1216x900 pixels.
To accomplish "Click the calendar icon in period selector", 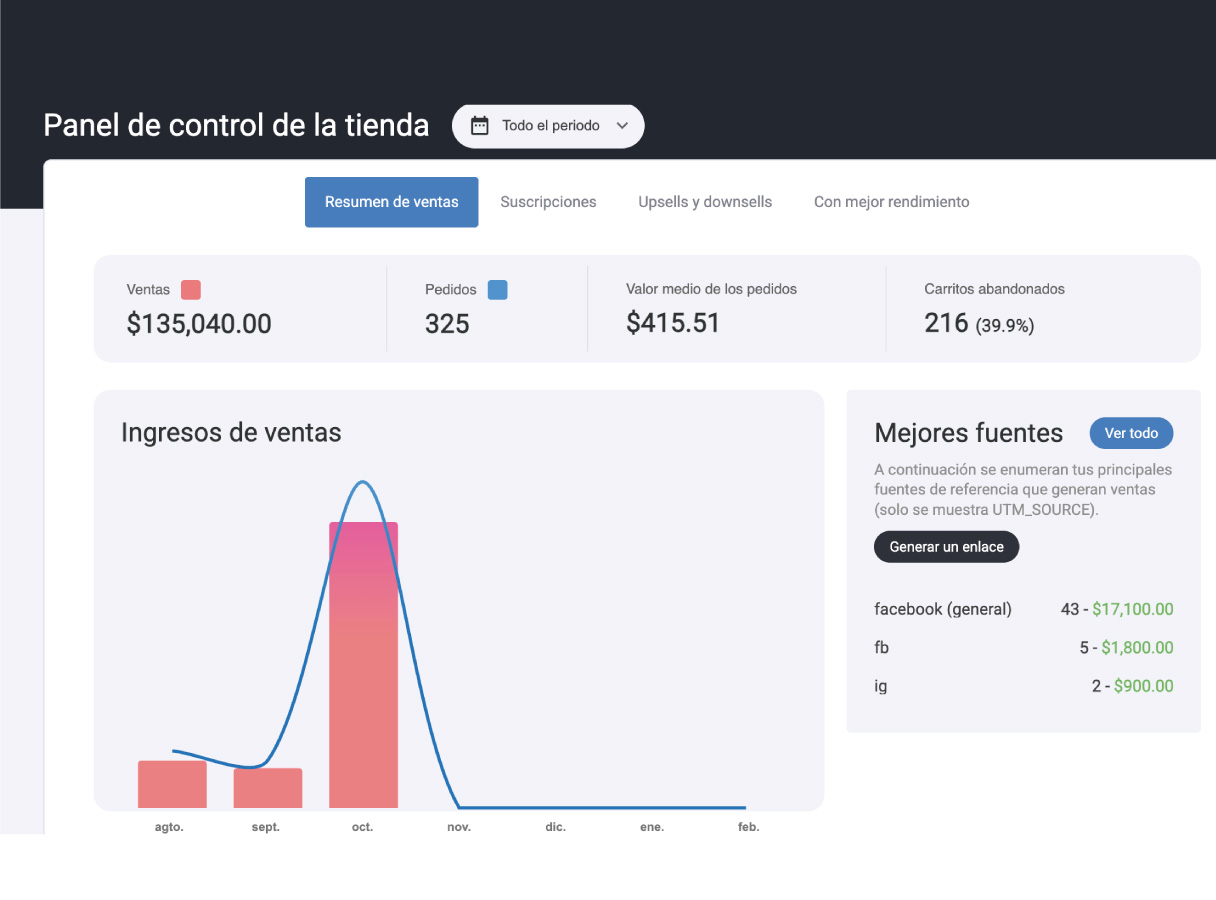I will 480,126.
